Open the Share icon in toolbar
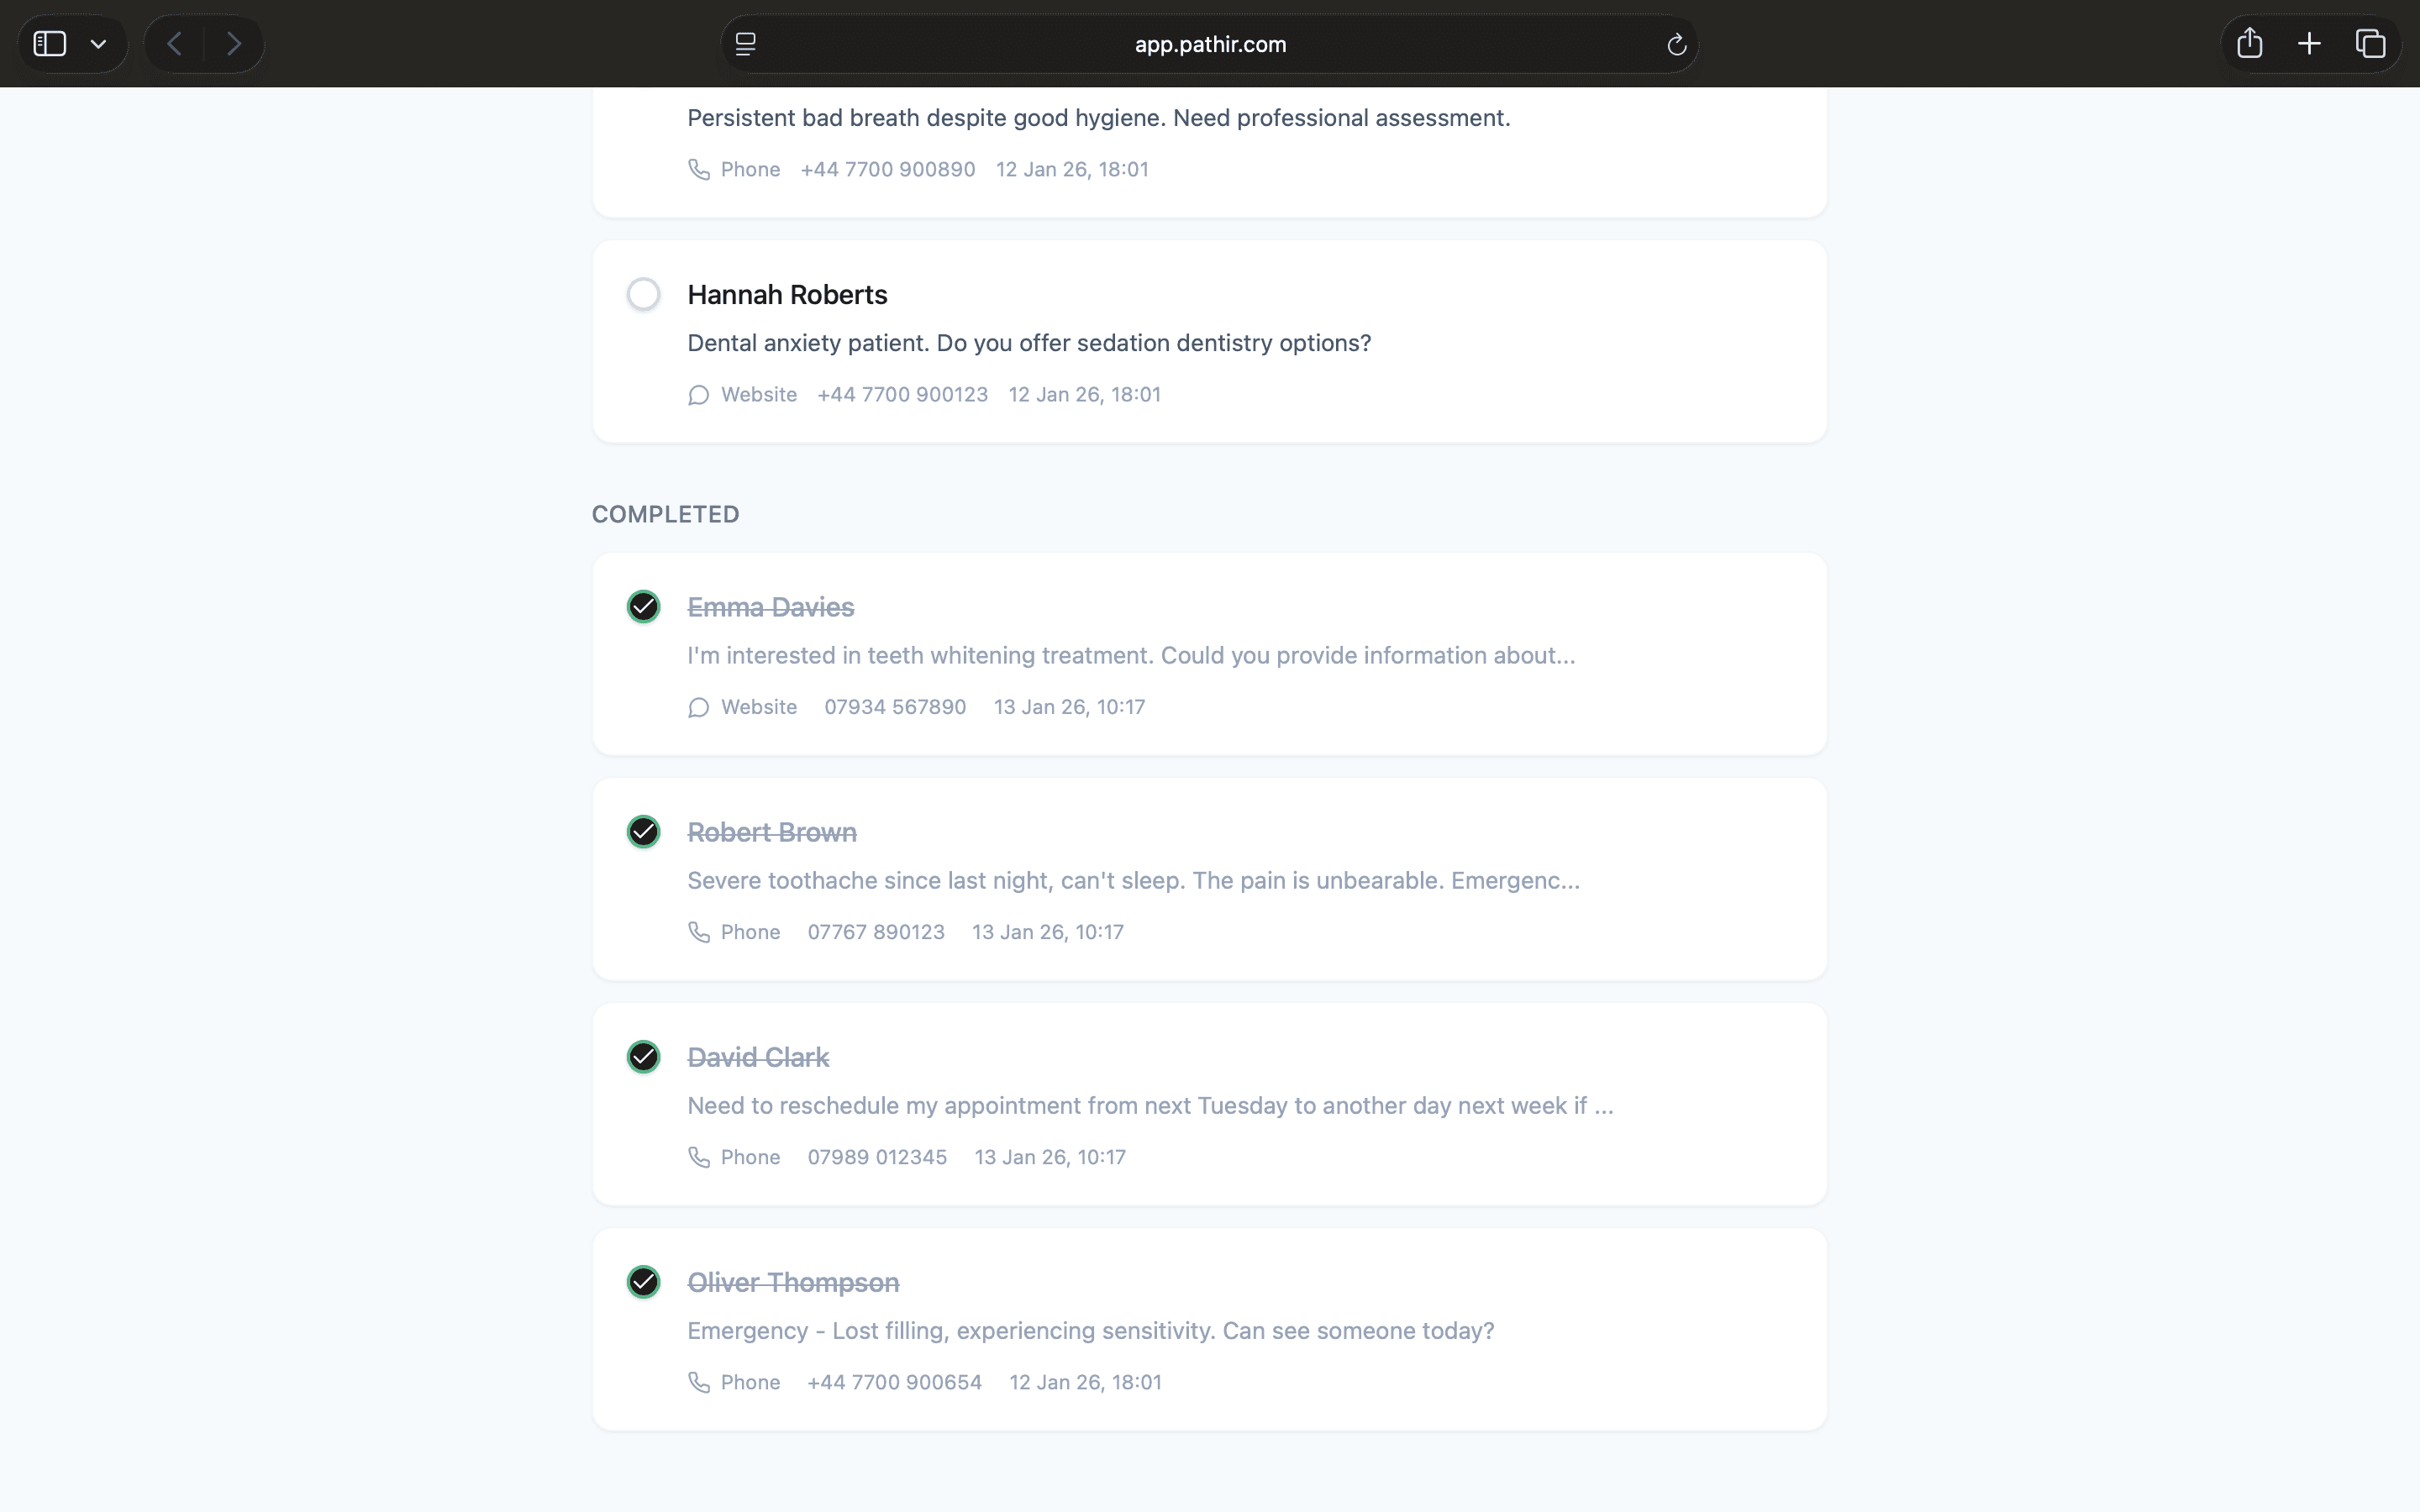The height and width of the screenshot is (1512, 2420). (x=2249, y=44)
